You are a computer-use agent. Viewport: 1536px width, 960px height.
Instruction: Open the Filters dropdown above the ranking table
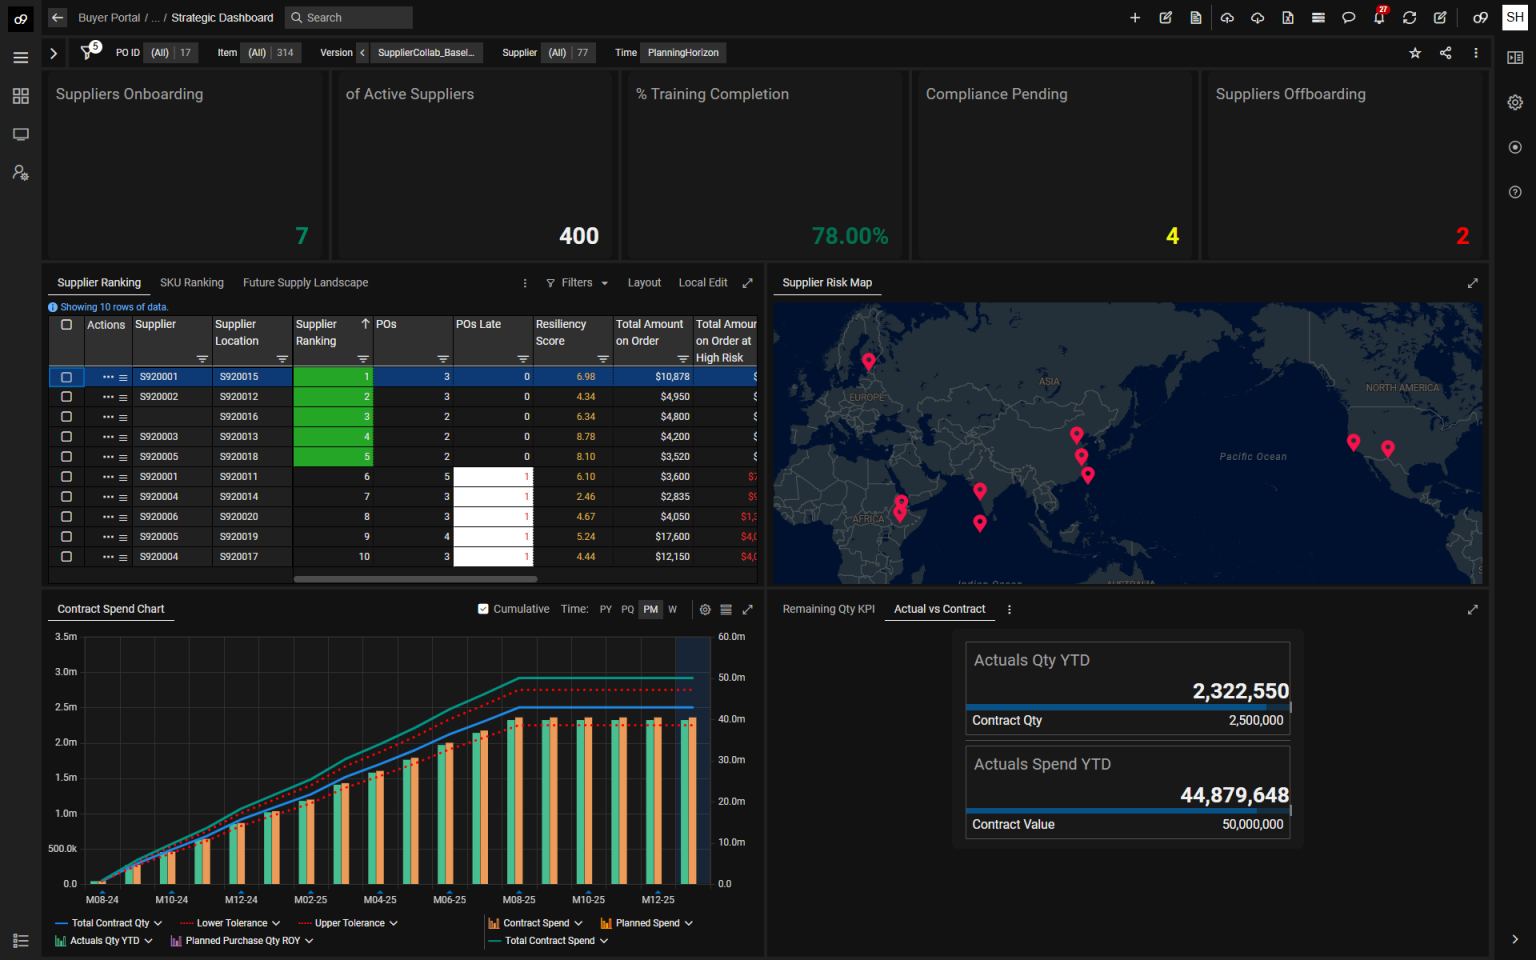(576, 283)
